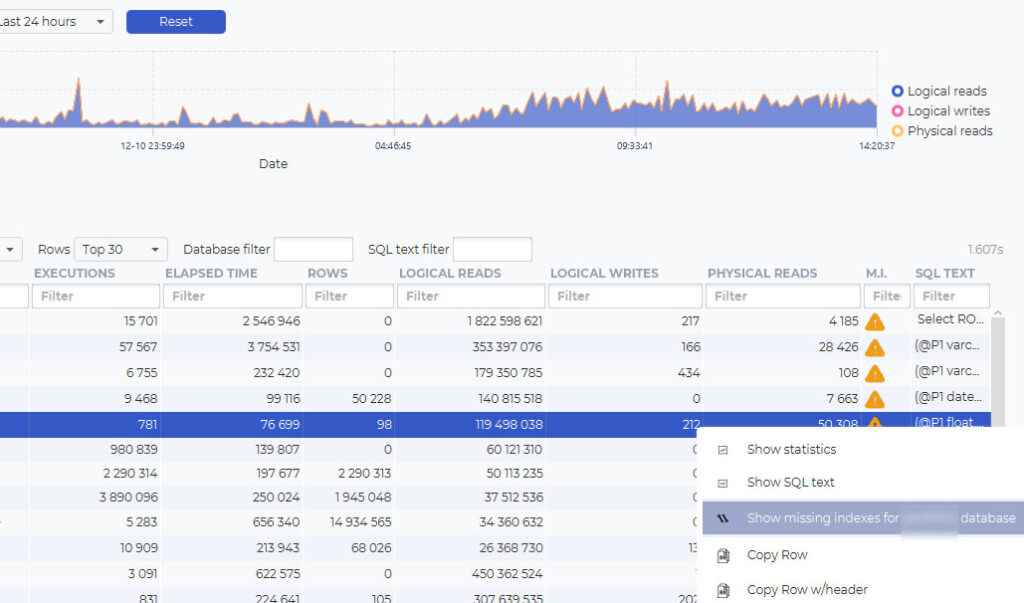Click the Copy Row w/header menu icon

click(x=723, y=590)
